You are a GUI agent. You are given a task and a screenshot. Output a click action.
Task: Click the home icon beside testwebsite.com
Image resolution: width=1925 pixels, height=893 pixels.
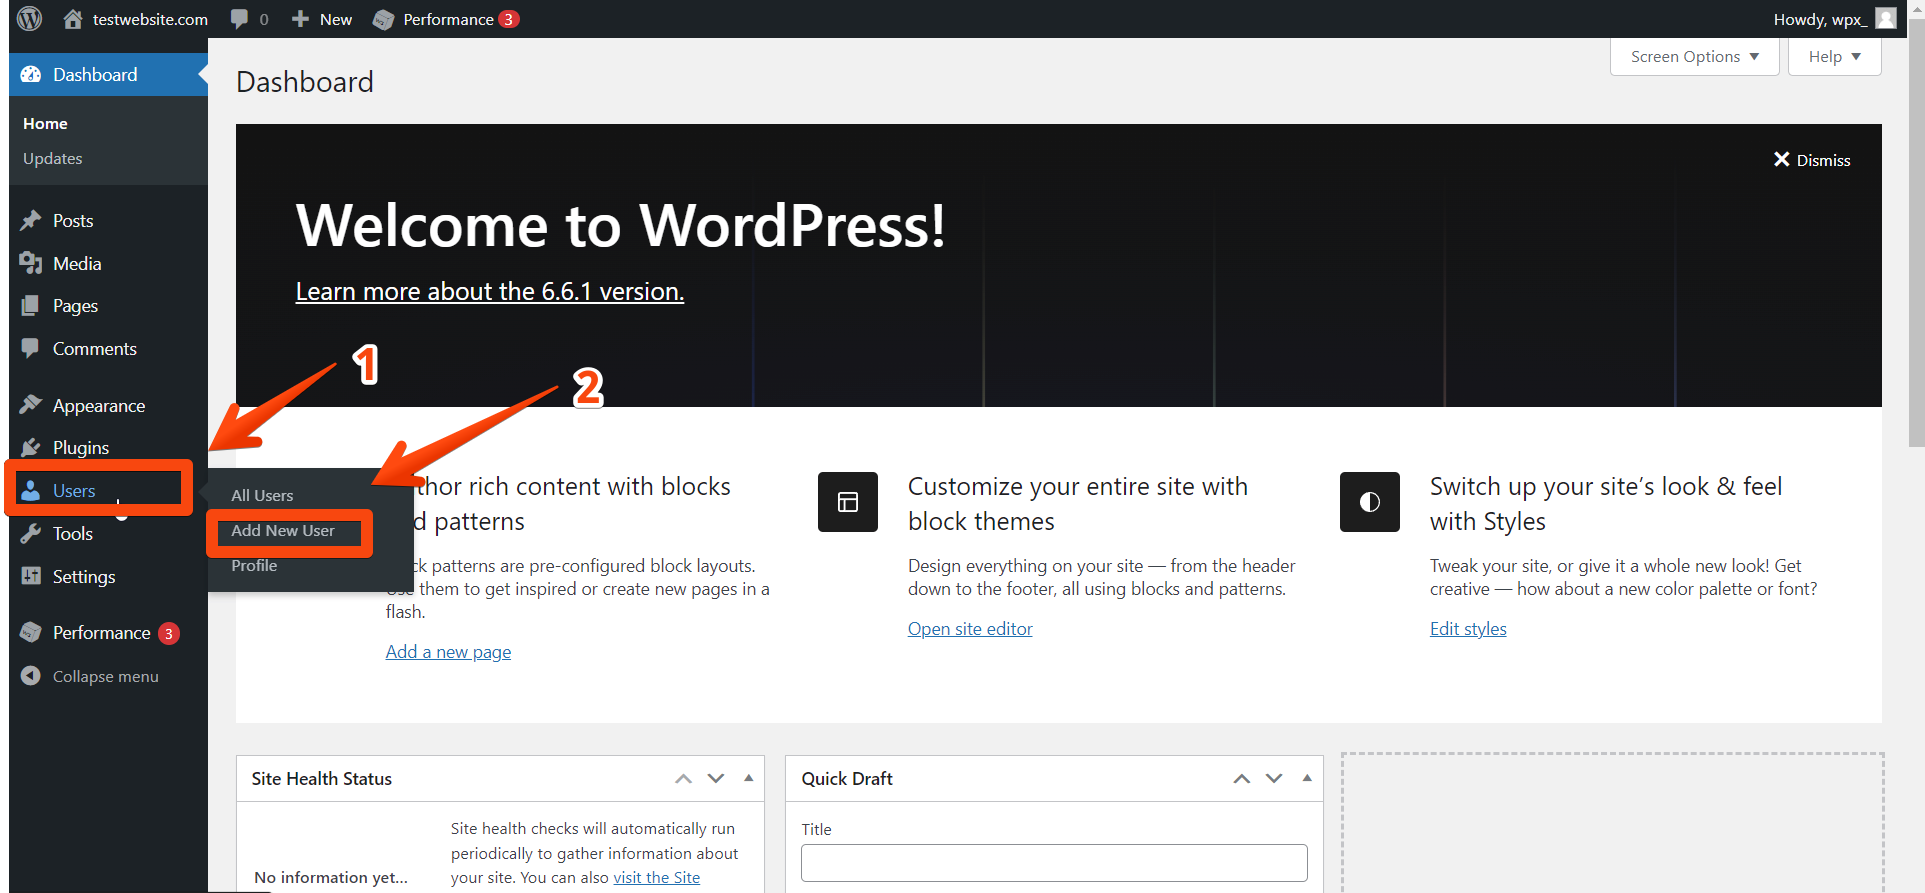72,19
